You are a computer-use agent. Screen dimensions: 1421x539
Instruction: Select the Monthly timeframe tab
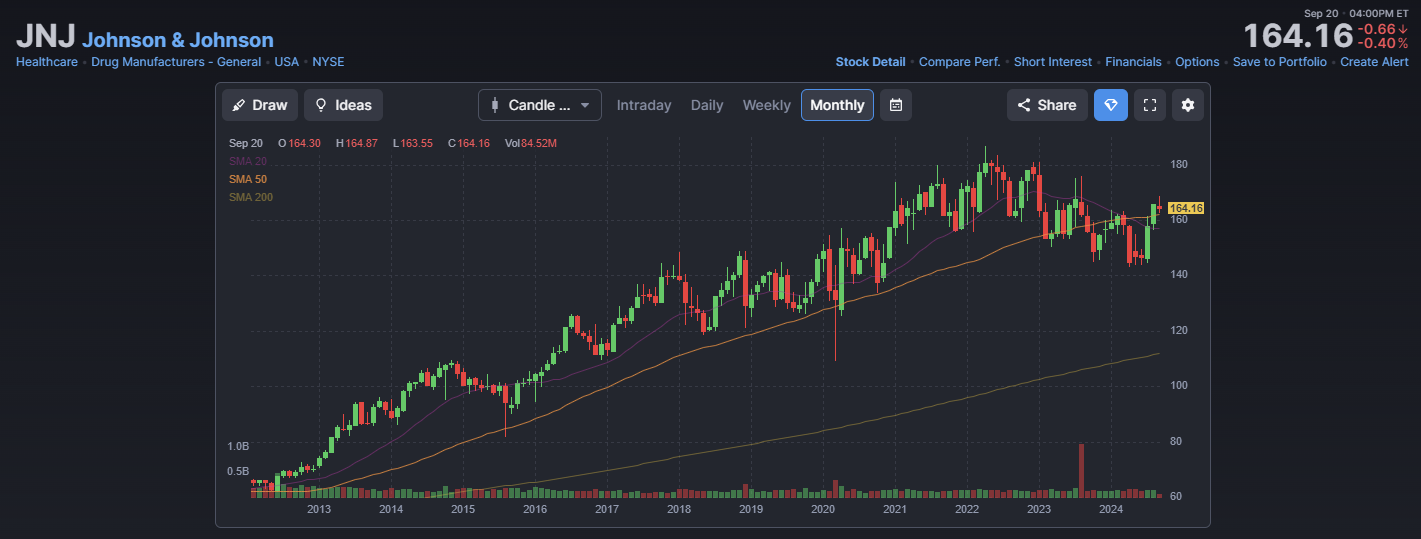pos(837,105)
